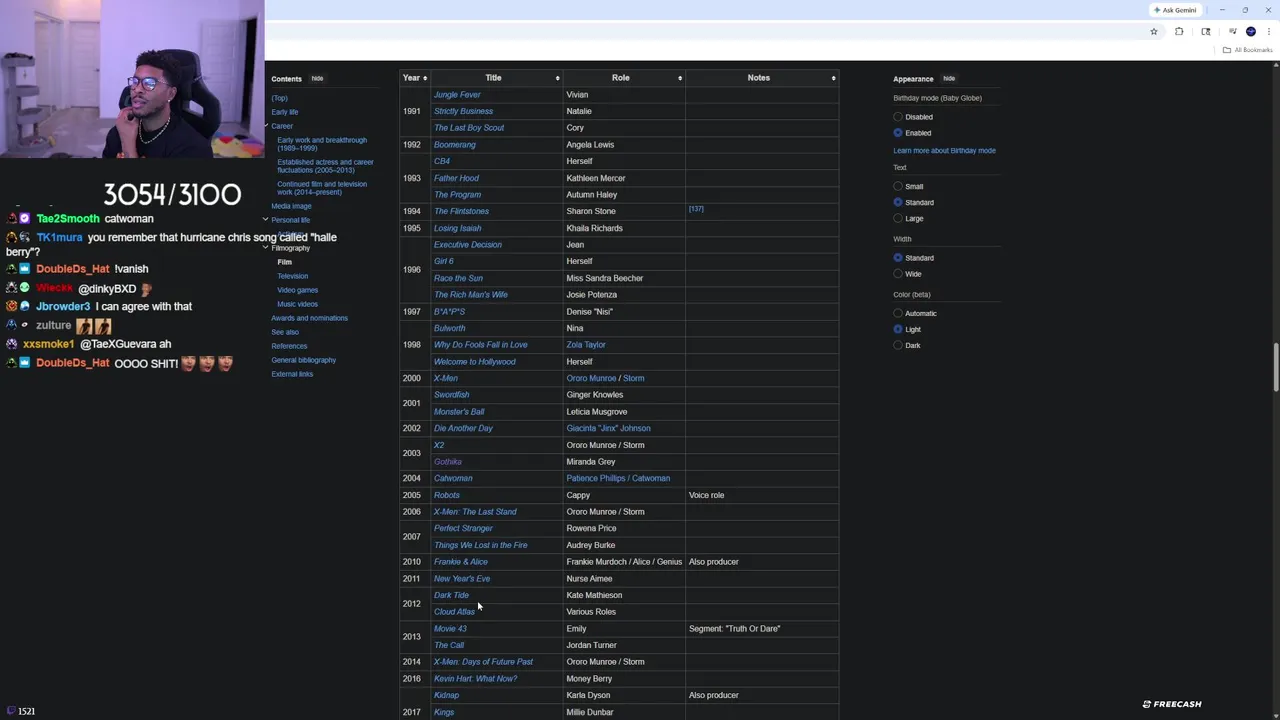Viewport: 1280px width, 720px height.
Task: Sort the table by the Notes column
Action: click(x=762, y=78)
